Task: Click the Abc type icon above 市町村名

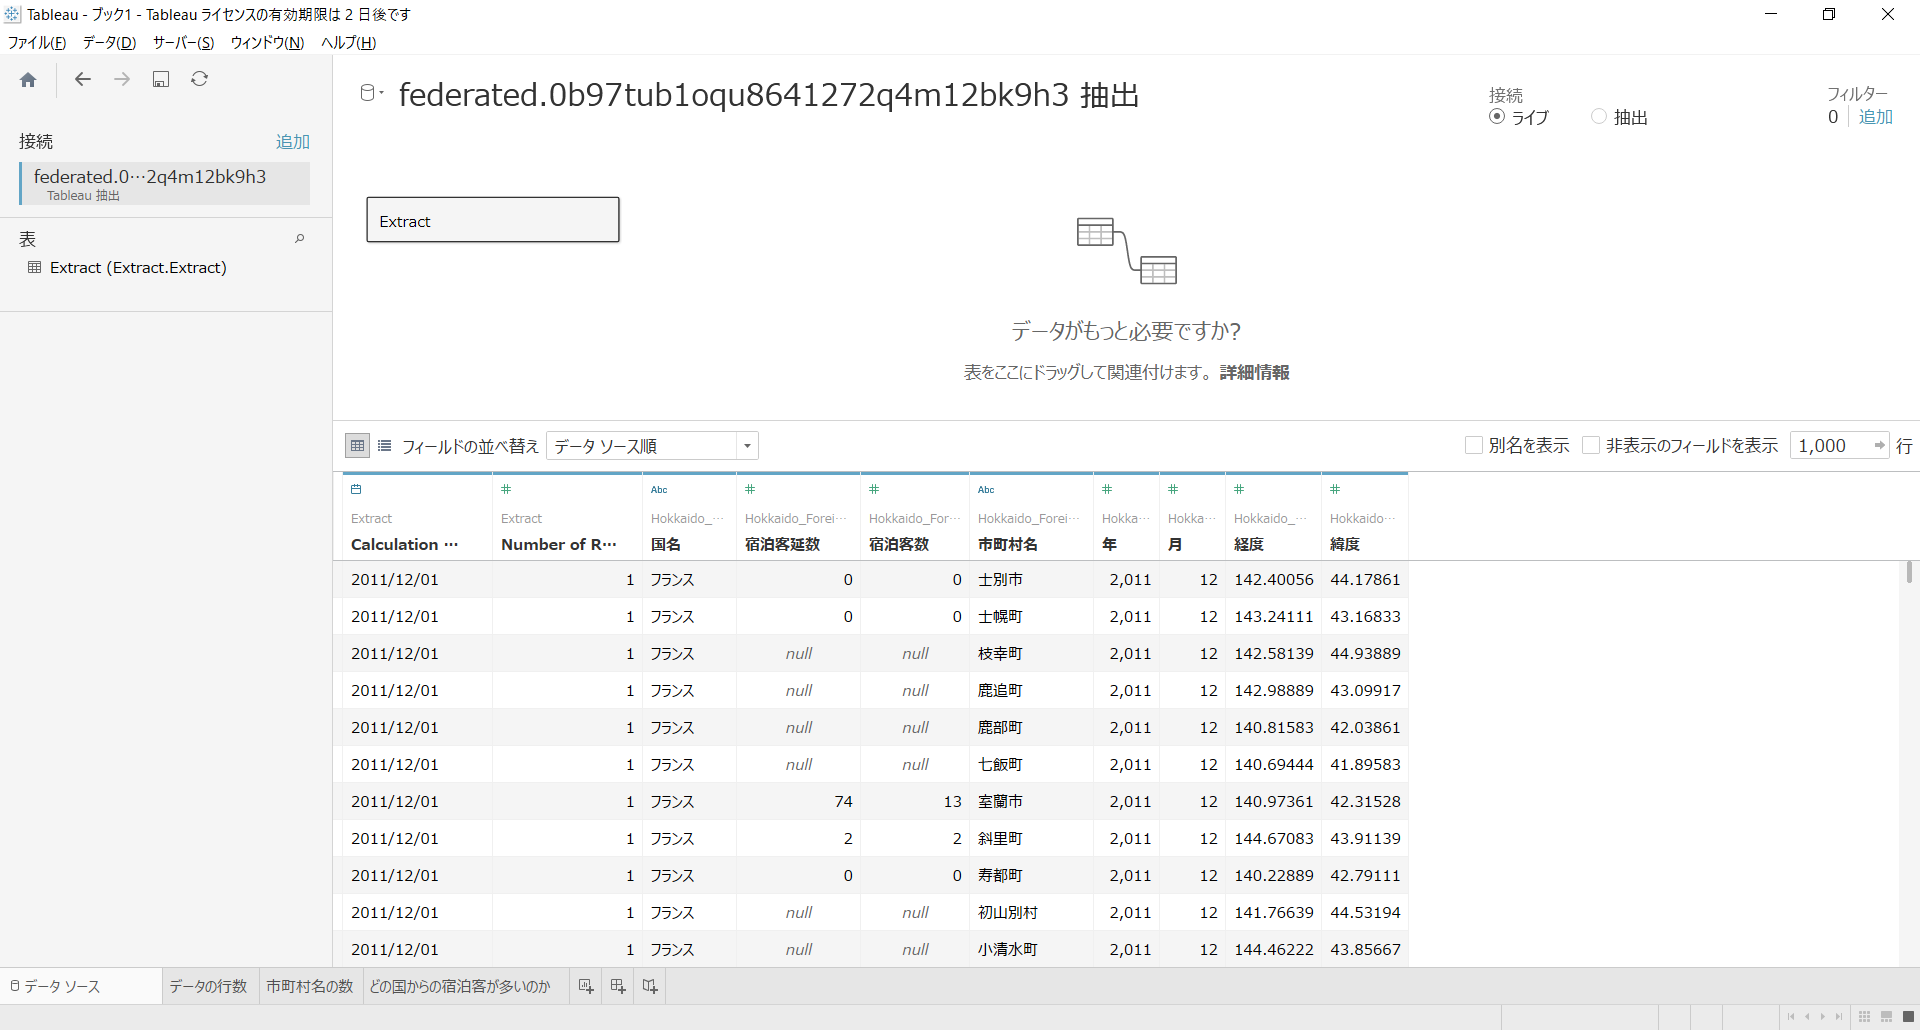Action: 986,489
